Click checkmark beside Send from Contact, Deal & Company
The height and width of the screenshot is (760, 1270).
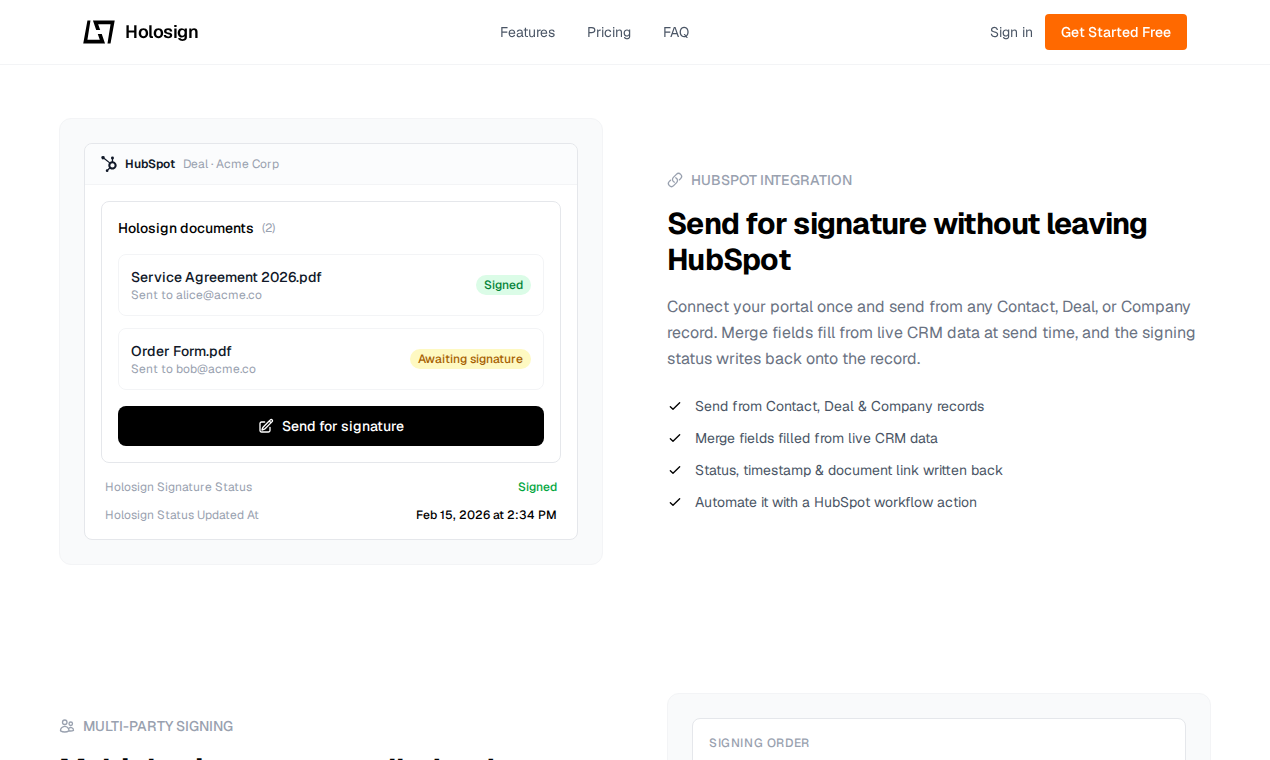pyautogui.click(x=675, y=406)
